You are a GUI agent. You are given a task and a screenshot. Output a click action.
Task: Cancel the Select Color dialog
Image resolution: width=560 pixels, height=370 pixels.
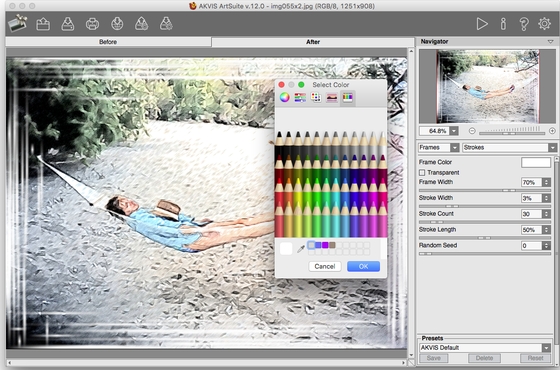click(325, 266)
